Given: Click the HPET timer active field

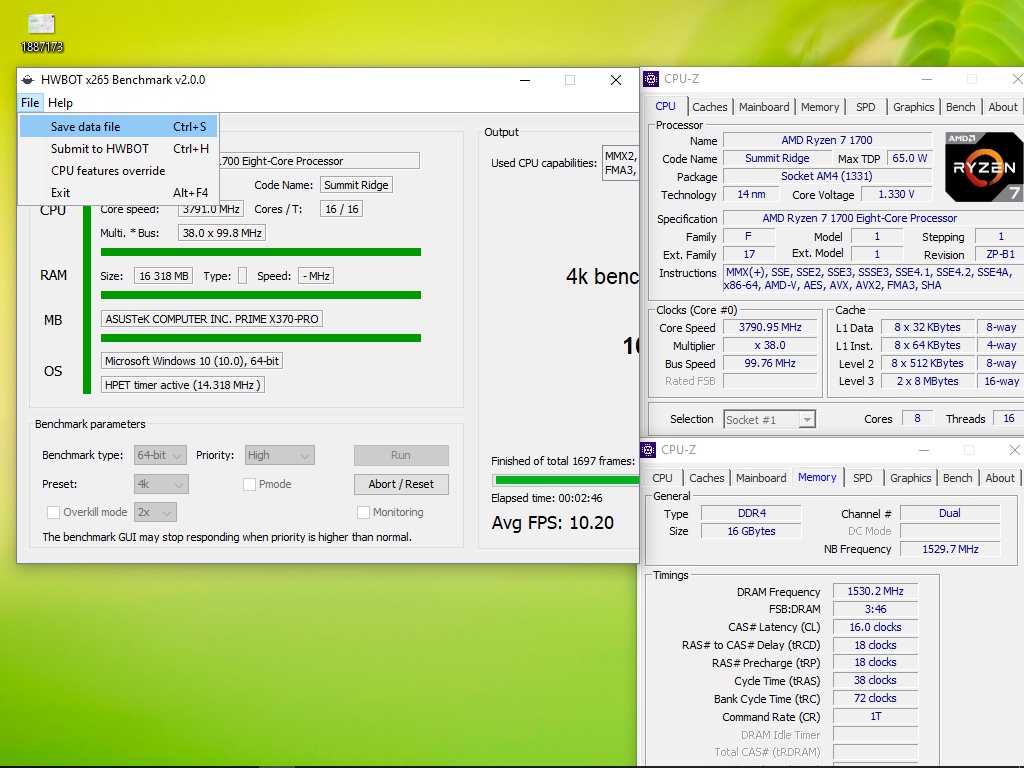Looking at the screenshot, I should coord(183,385).
